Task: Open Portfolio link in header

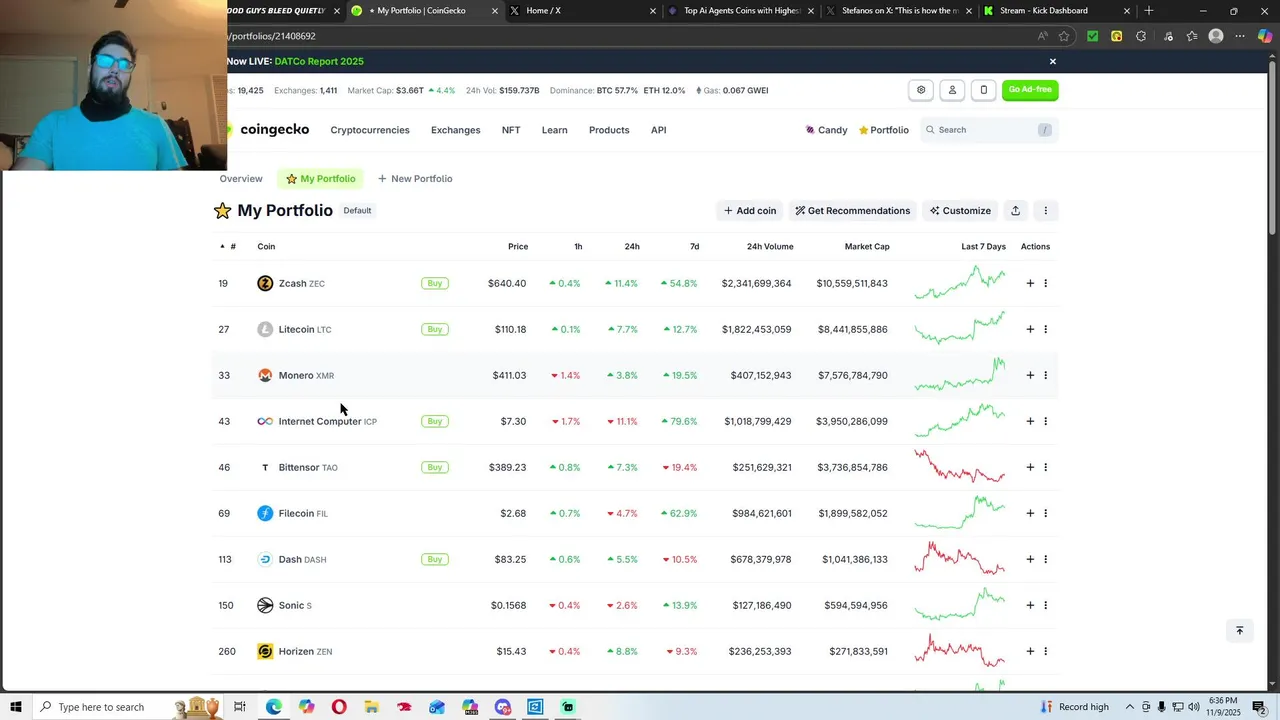Action: [884, 130]
